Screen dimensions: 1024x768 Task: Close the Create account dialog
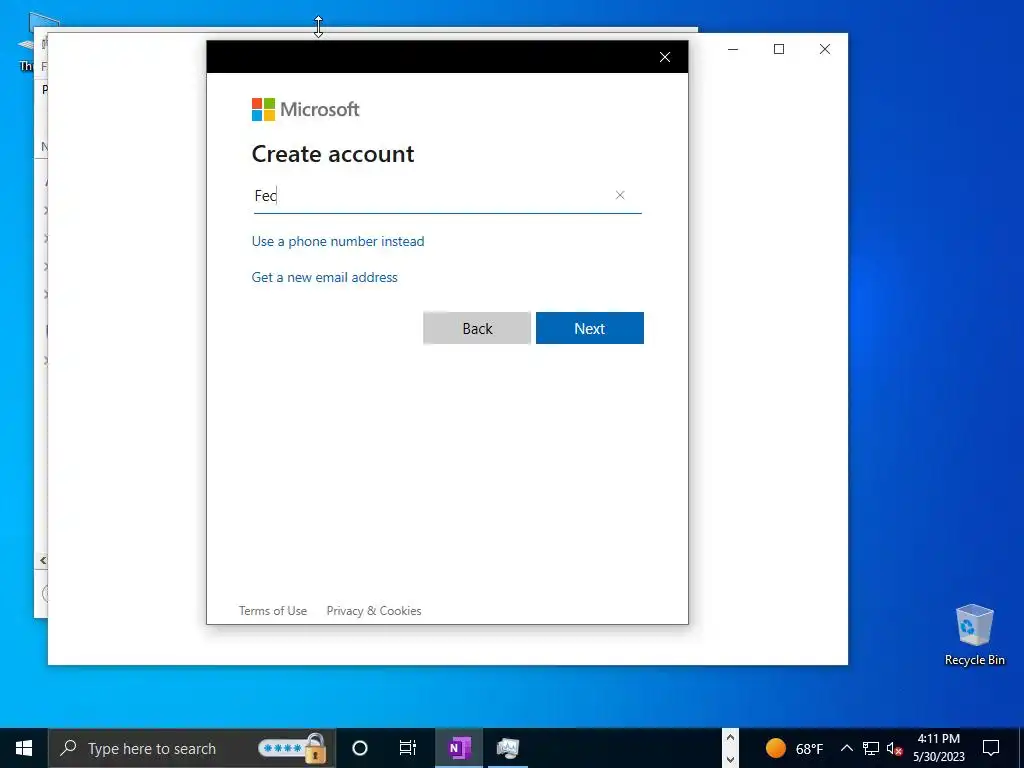coord(665,57)
